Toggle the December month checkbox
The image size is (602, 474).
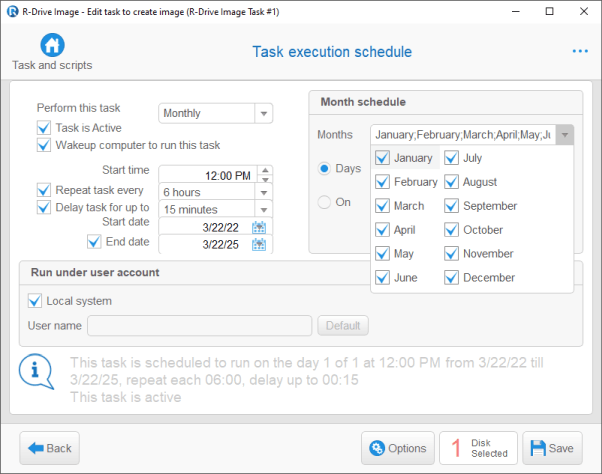coord(452,277)
